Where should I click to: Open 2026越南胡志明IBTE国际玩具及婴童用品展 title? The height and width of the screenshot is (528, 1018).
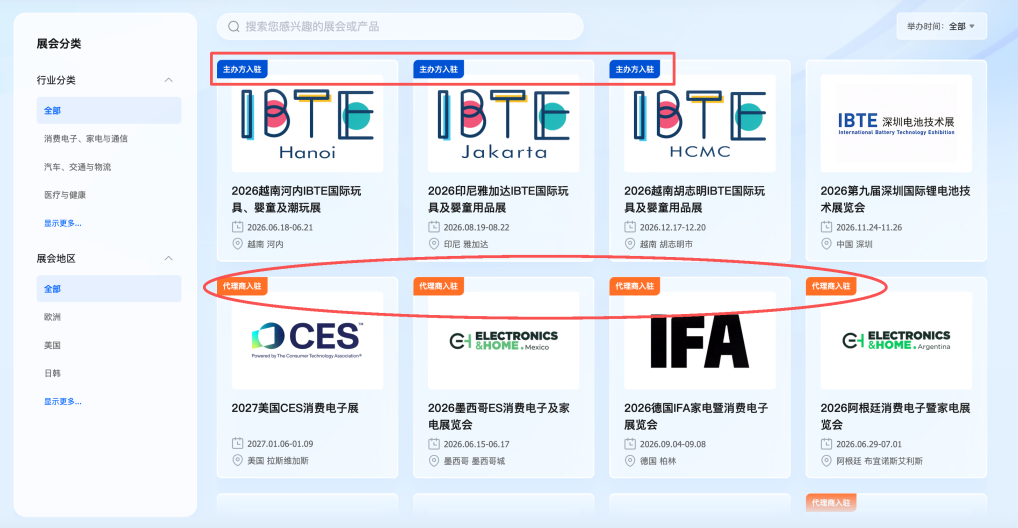click(x=695, y=199)
